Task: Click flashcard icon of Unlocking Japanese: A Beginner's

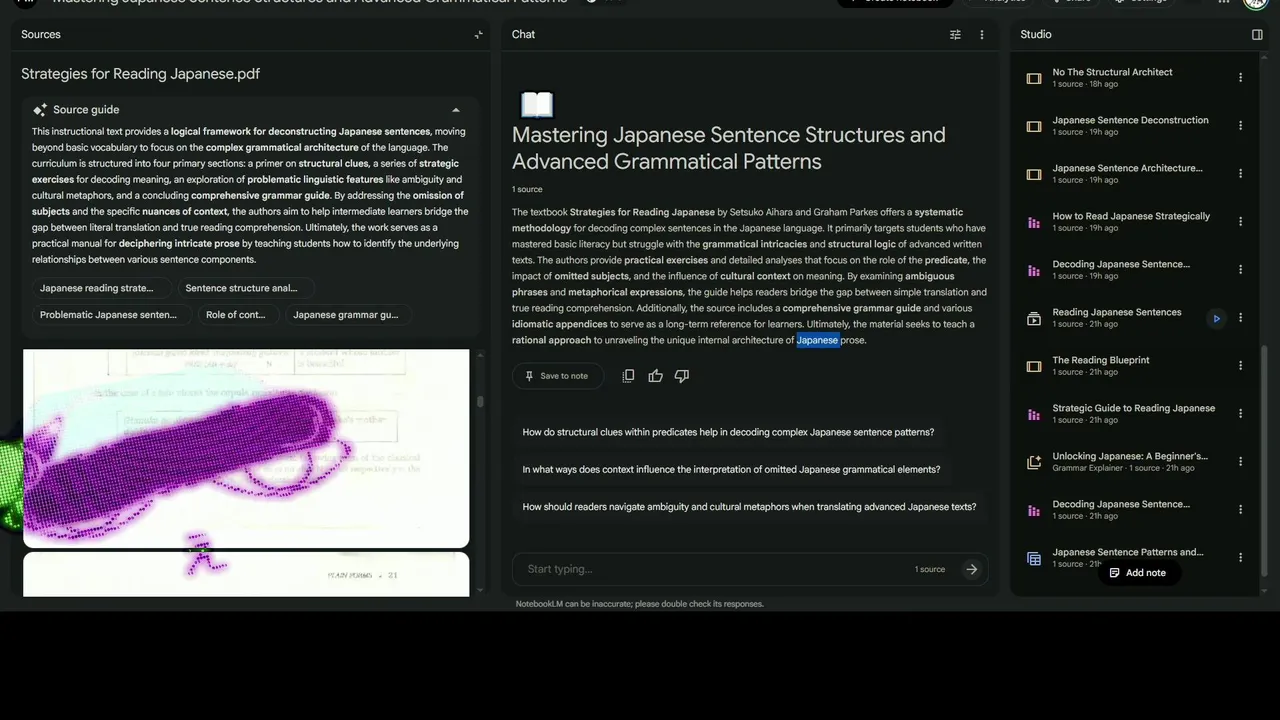Action: tap(1034, 462)
